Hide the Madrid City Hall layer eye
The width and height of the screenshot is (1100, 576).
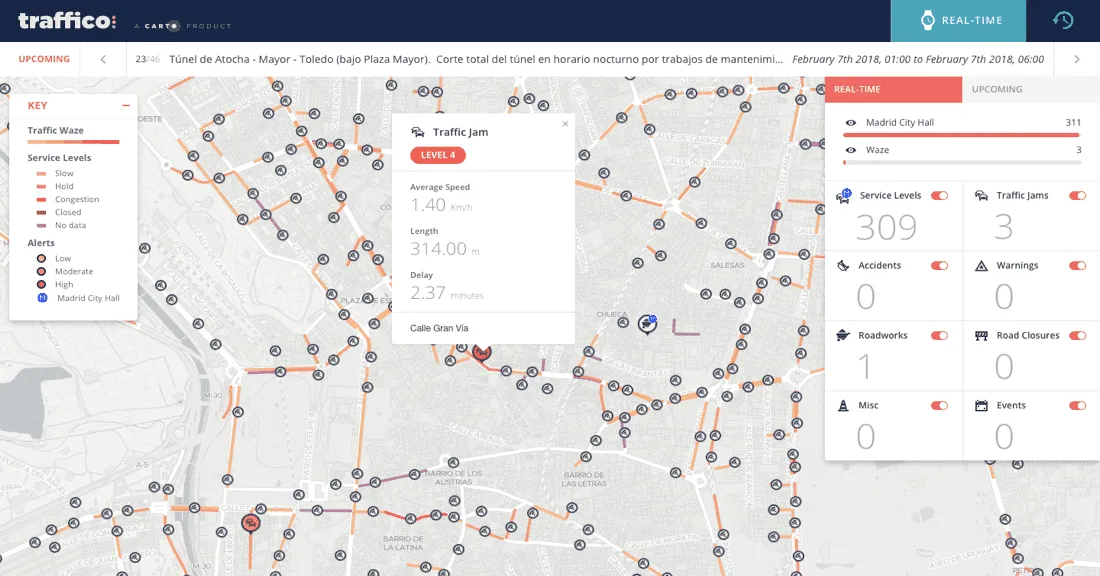[850, 122]
